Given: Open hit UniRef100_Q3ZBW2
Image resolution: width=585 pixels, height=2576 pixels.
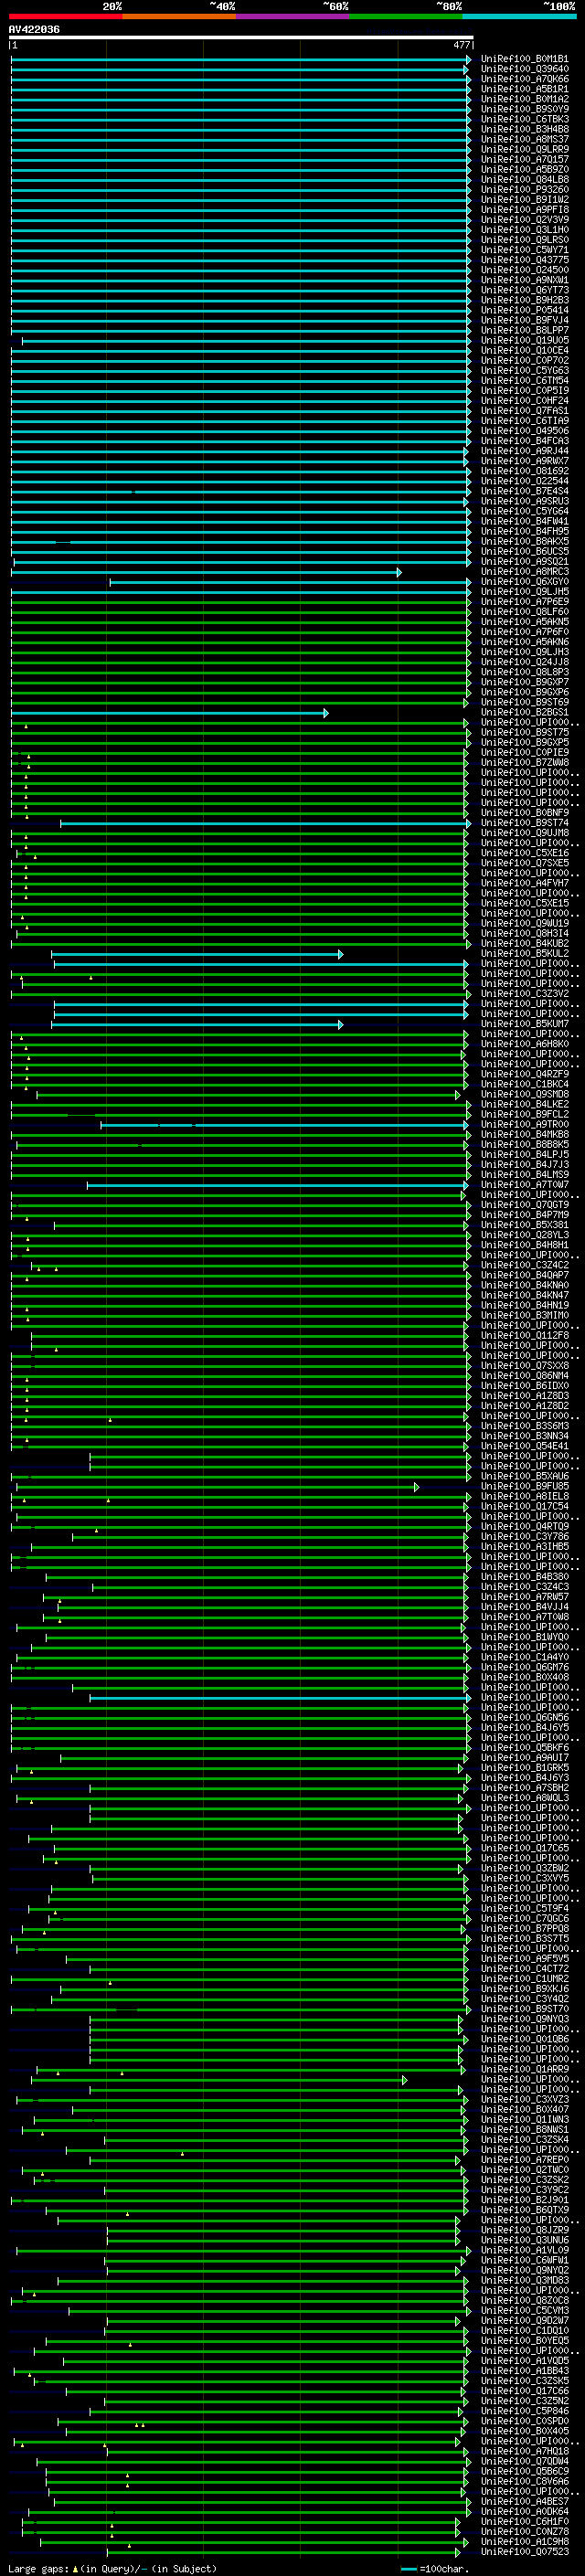Looking at the screenshot, I should (x=525, y=1868).
